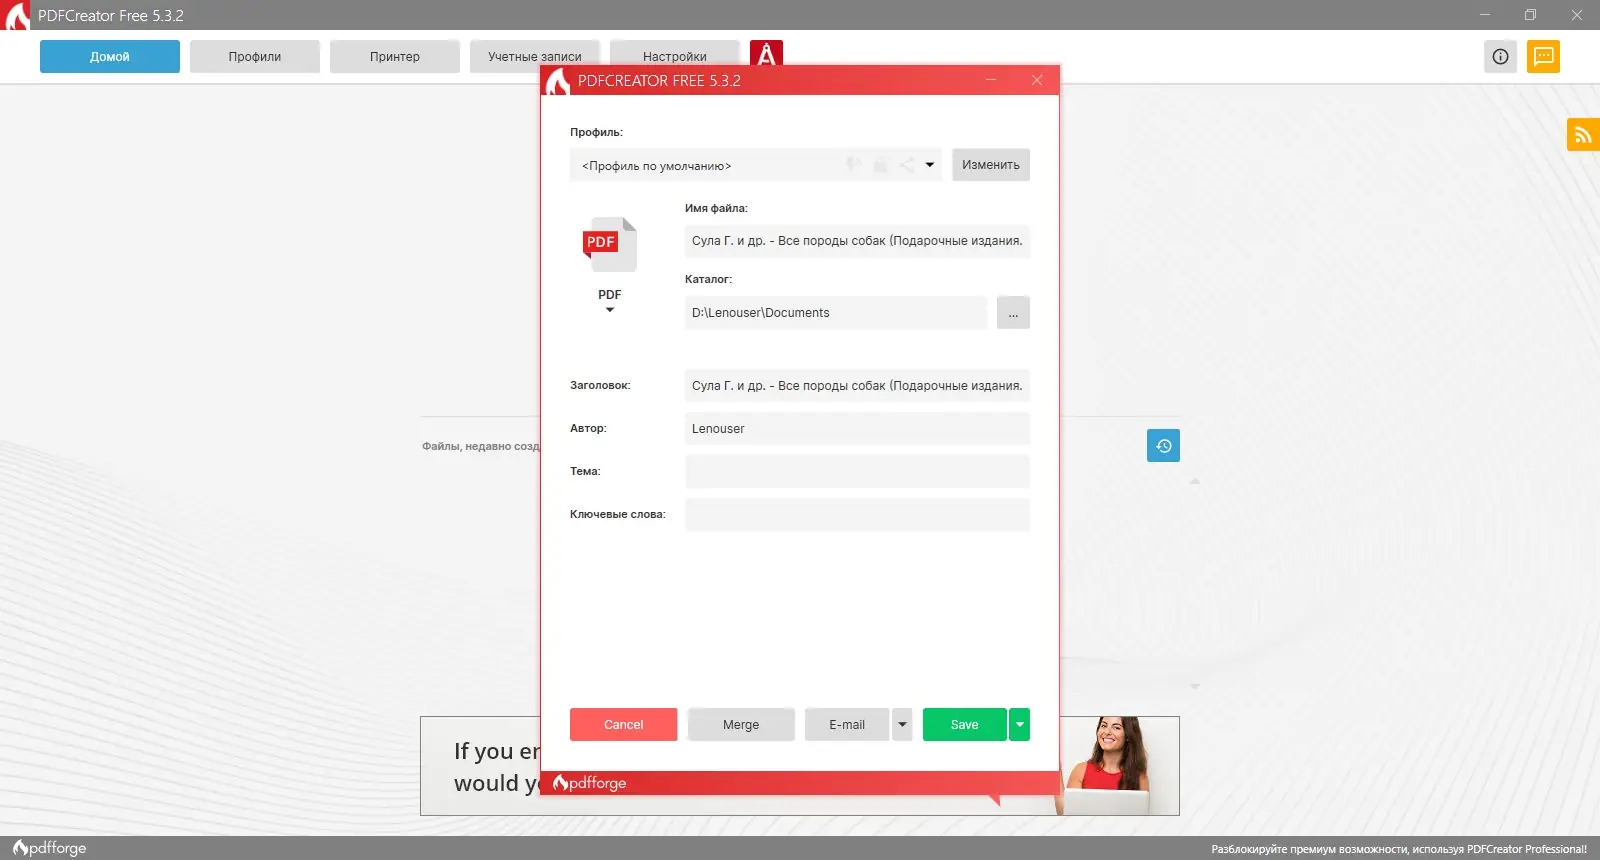Viewport: 1600px width, 860px height.
Task: Cancel the print job
Action: pyautogui.click(x=624, y=724)
